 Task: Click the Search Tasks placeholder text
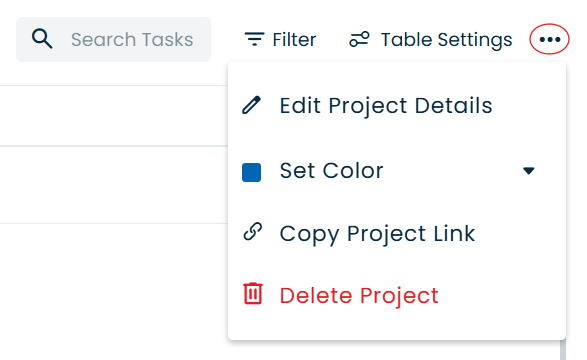point(132,39)
